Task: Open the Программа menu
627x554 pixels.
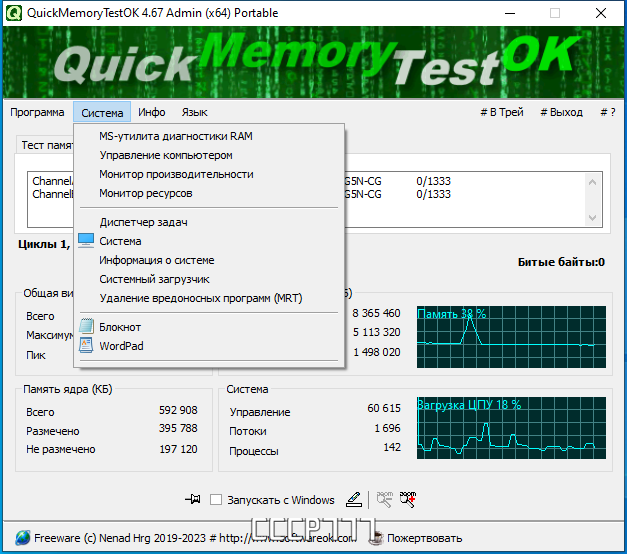Action: point(37,112)
